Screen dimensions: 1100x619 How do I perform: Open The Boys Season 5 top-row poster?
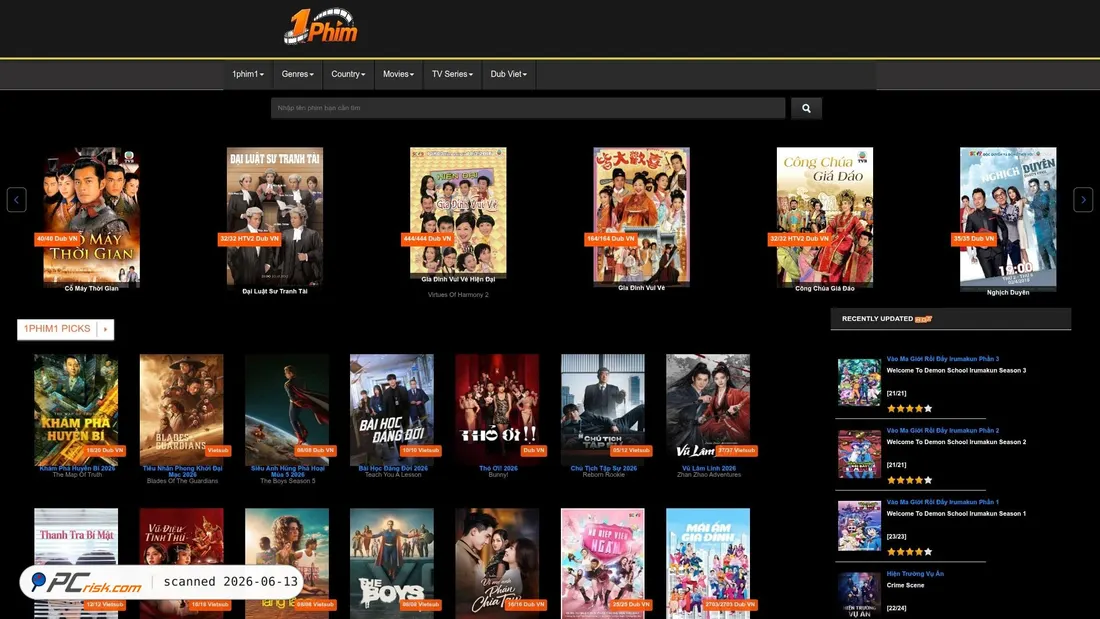(x=287, y=409)
